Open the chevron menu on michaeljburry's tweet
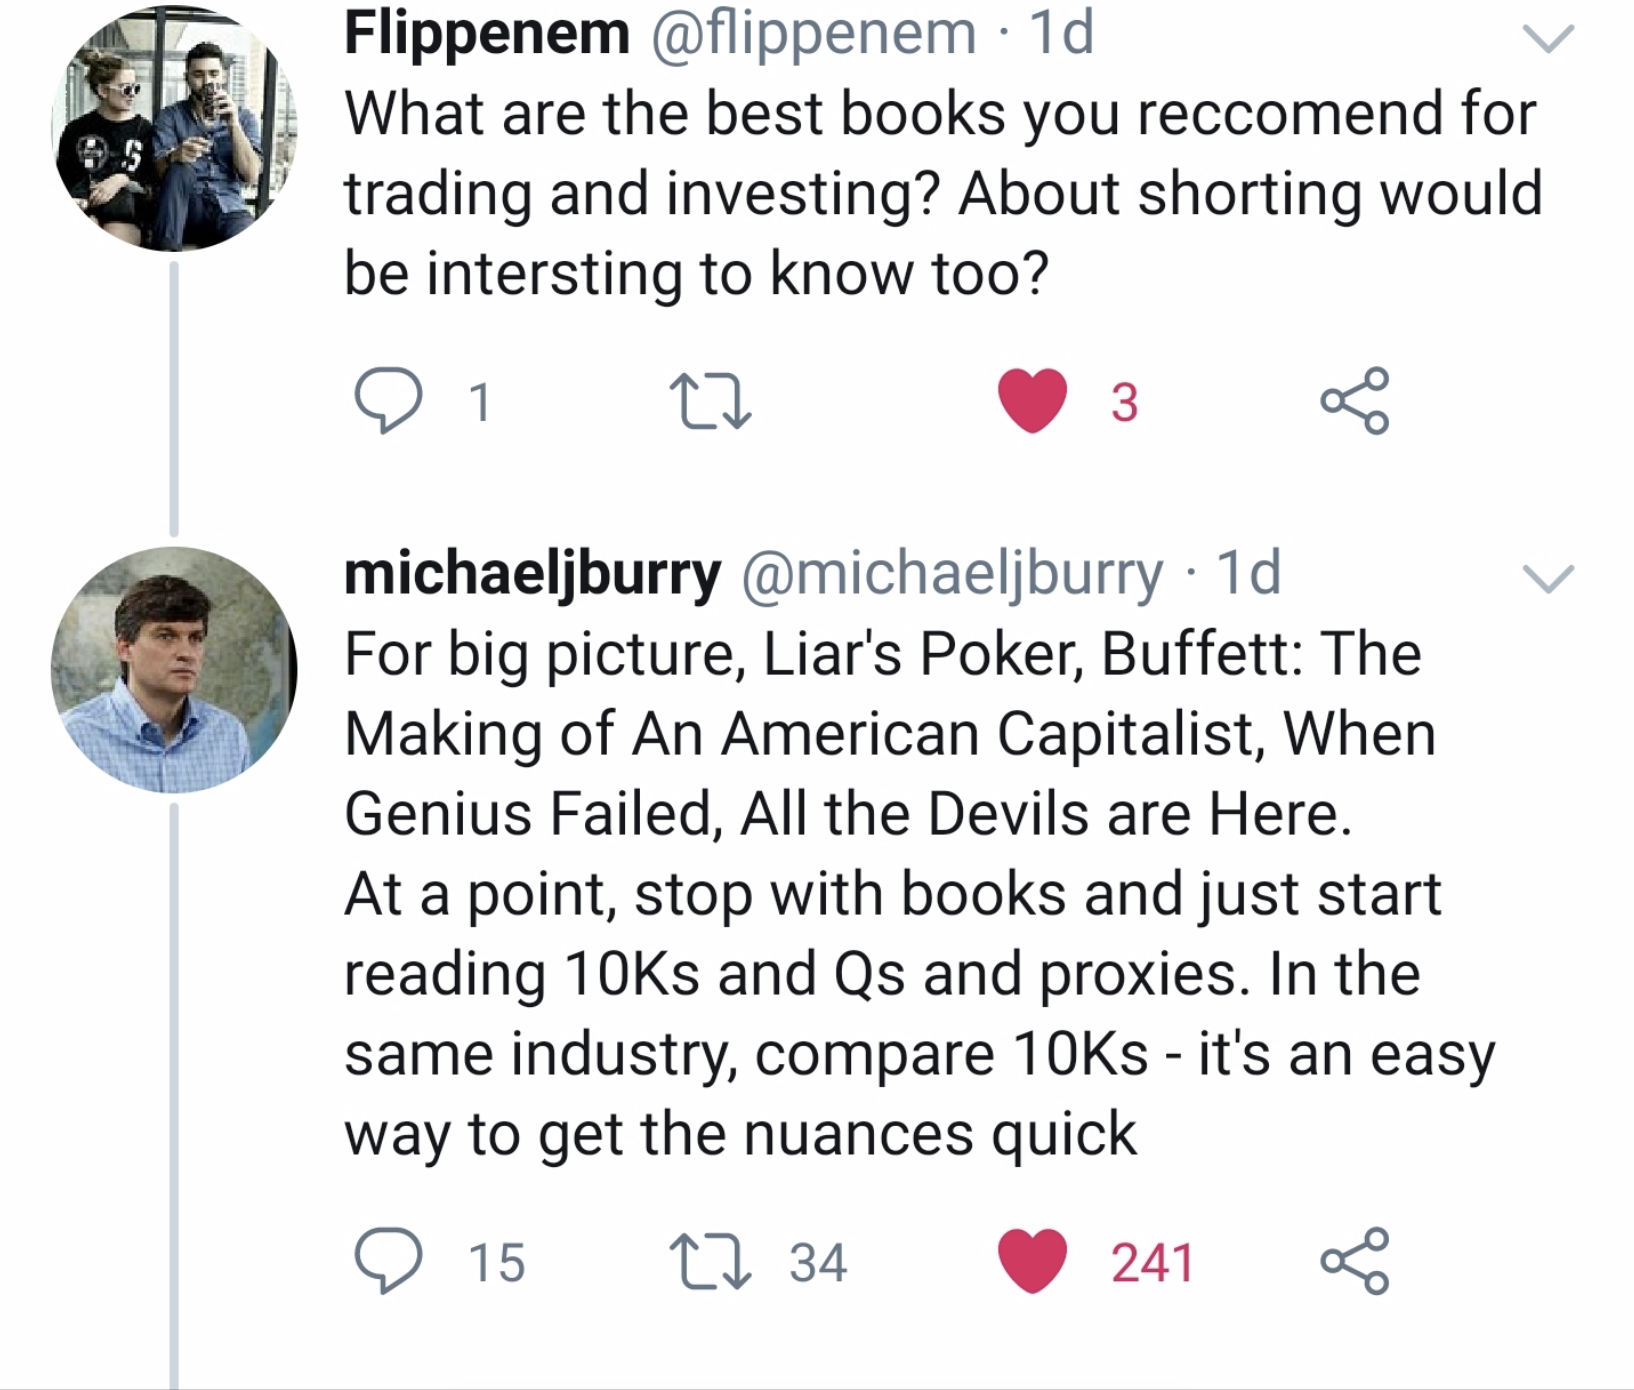Screen dimensions: 1634x1390 pyautogui.click(x=1548, y=578)
